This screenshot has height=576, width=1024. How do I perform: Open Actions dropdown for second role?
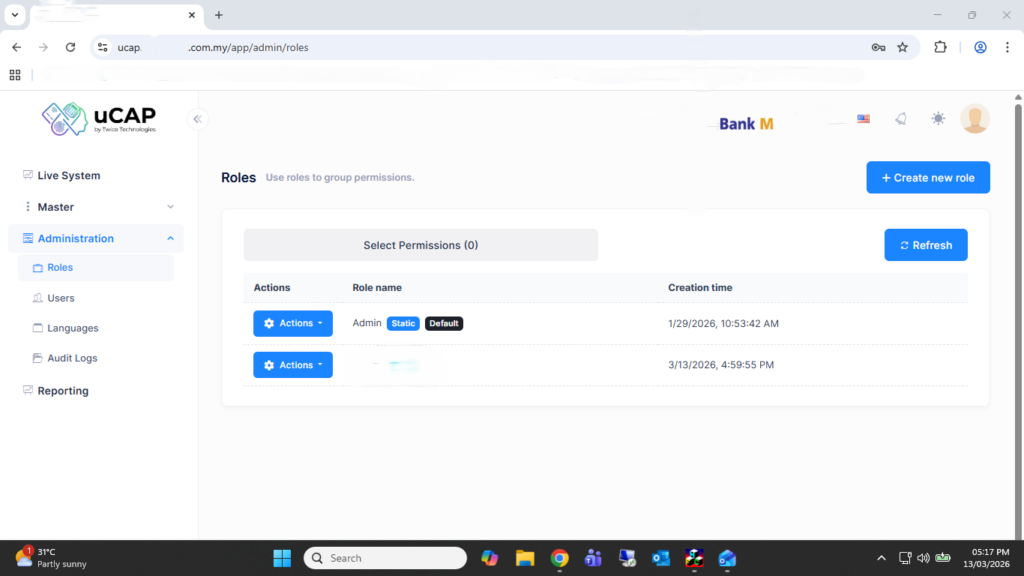(x=292, y=366)
